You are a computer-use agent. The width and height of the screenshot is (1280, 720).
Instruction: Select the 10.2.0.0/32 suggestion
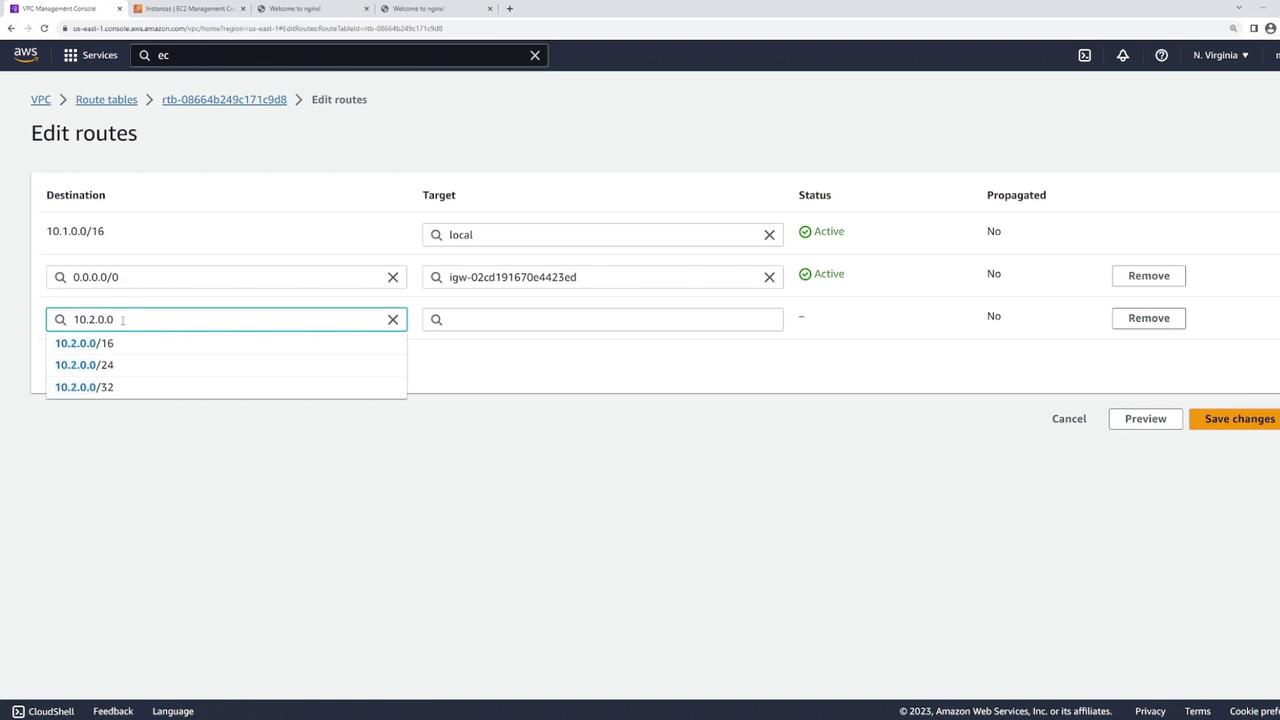tap(226, 387)
